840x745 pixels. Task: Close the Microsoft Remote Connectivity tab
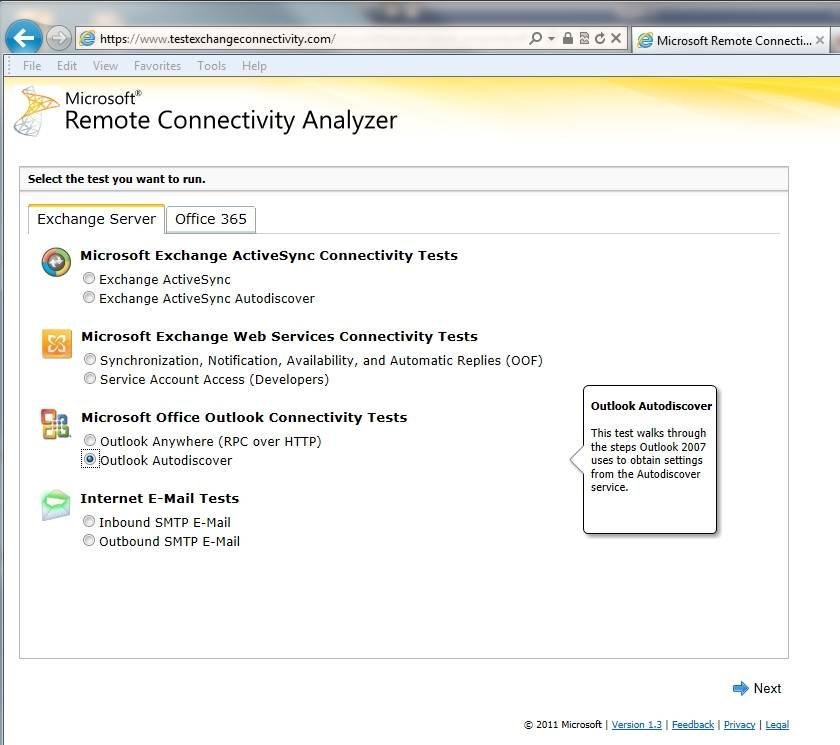820,40
